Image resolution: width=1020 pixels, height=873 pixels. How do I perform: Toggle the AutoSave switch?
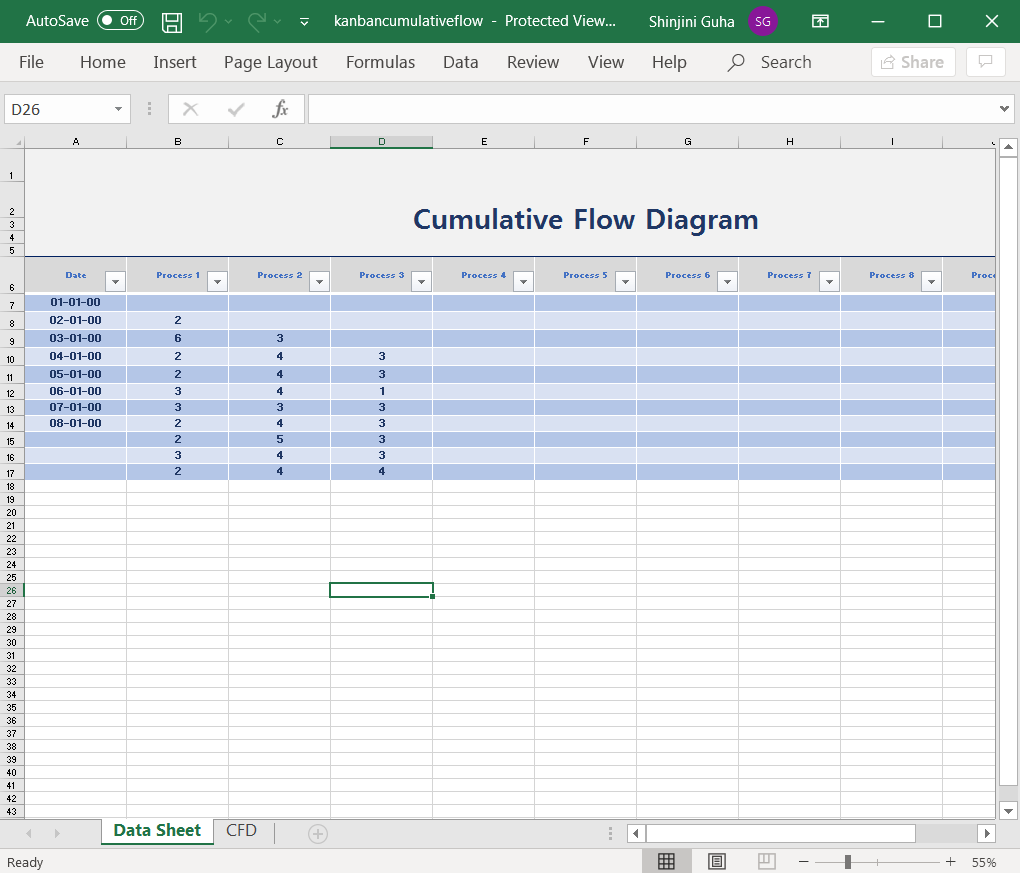[x=120, y=21]
